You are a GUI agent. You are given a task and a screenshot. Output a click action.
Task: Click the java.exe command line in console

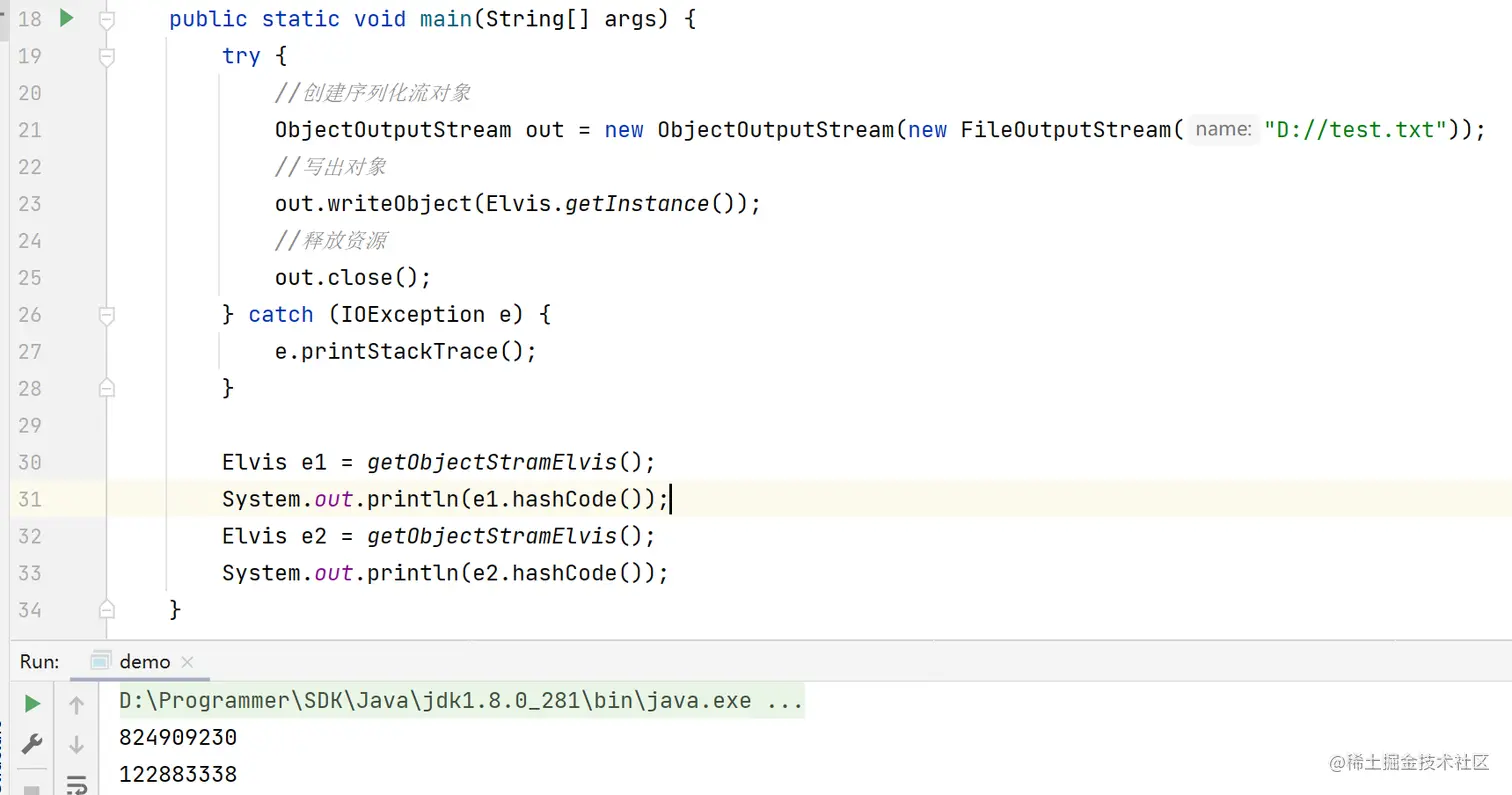pos(461,701)
